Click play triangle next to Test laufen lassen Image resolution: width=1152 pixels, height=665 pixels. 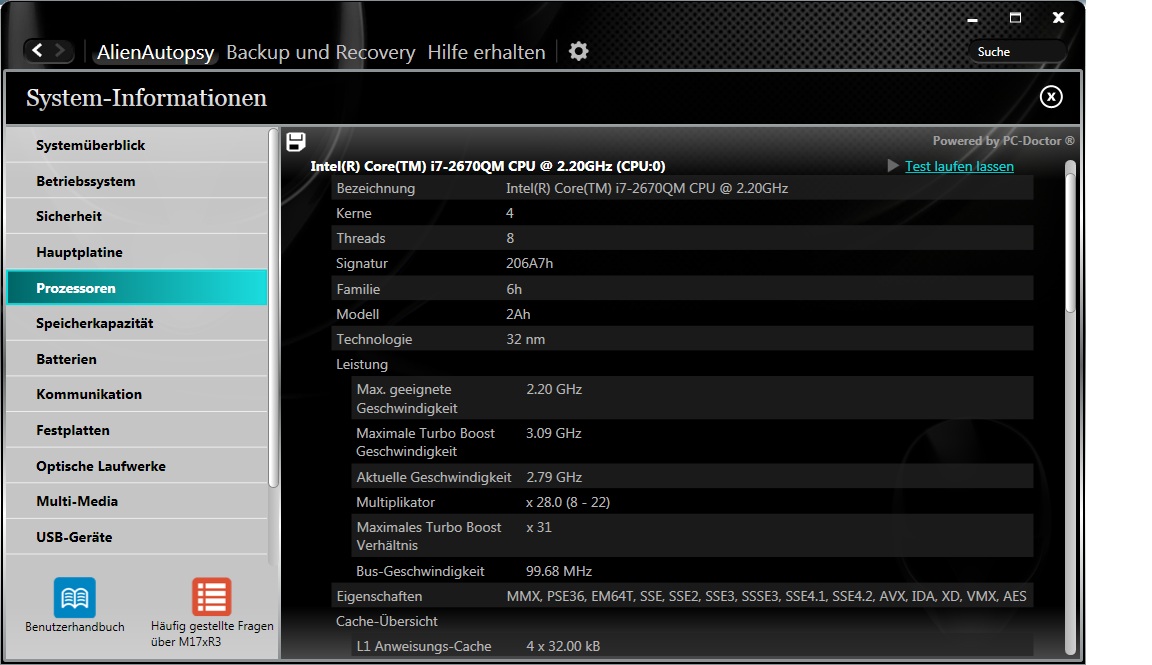click(893, 165)
